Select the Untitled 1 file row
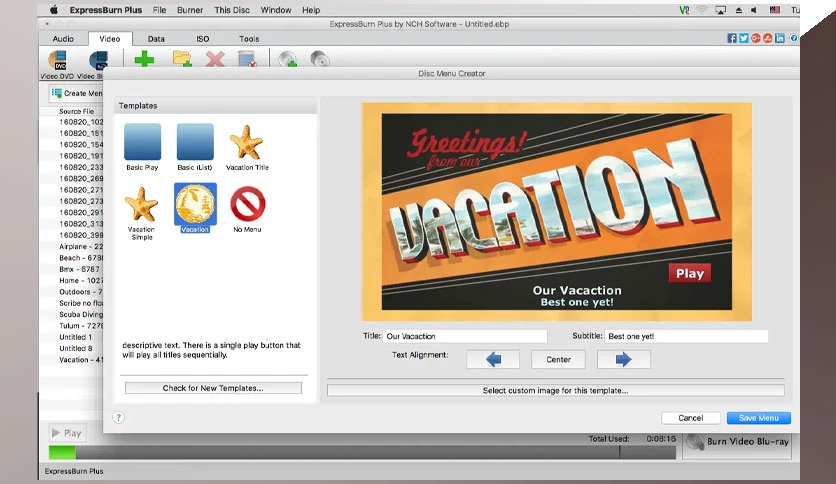Viewport: 836px width, 484px height. pos(71,337)
